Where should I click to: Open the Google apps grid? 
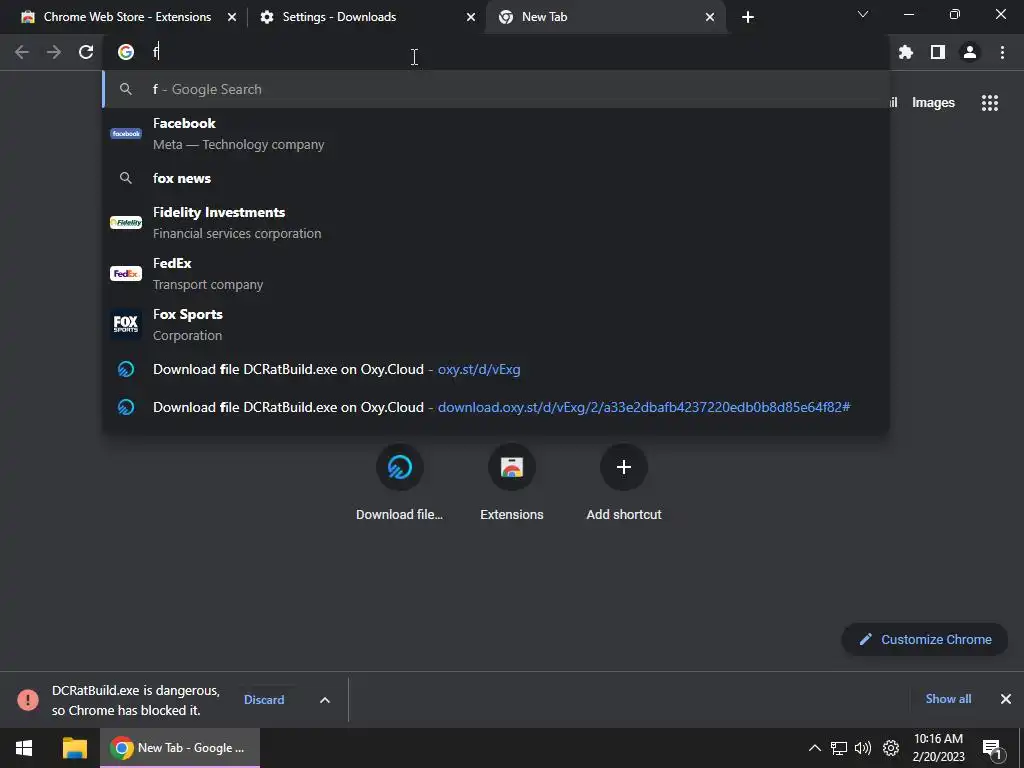pyautogui.click(x=990, y=103)
